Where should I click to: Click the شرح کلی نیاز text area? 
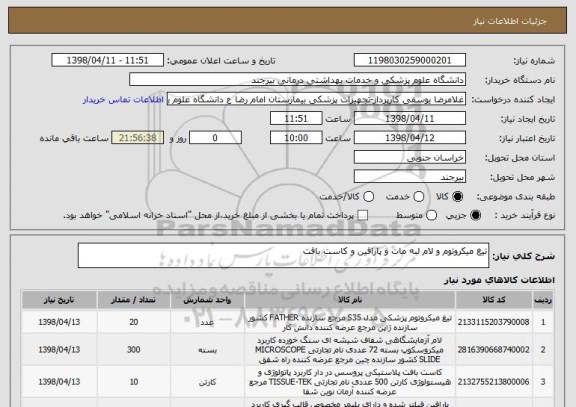[x=283, y=255]
